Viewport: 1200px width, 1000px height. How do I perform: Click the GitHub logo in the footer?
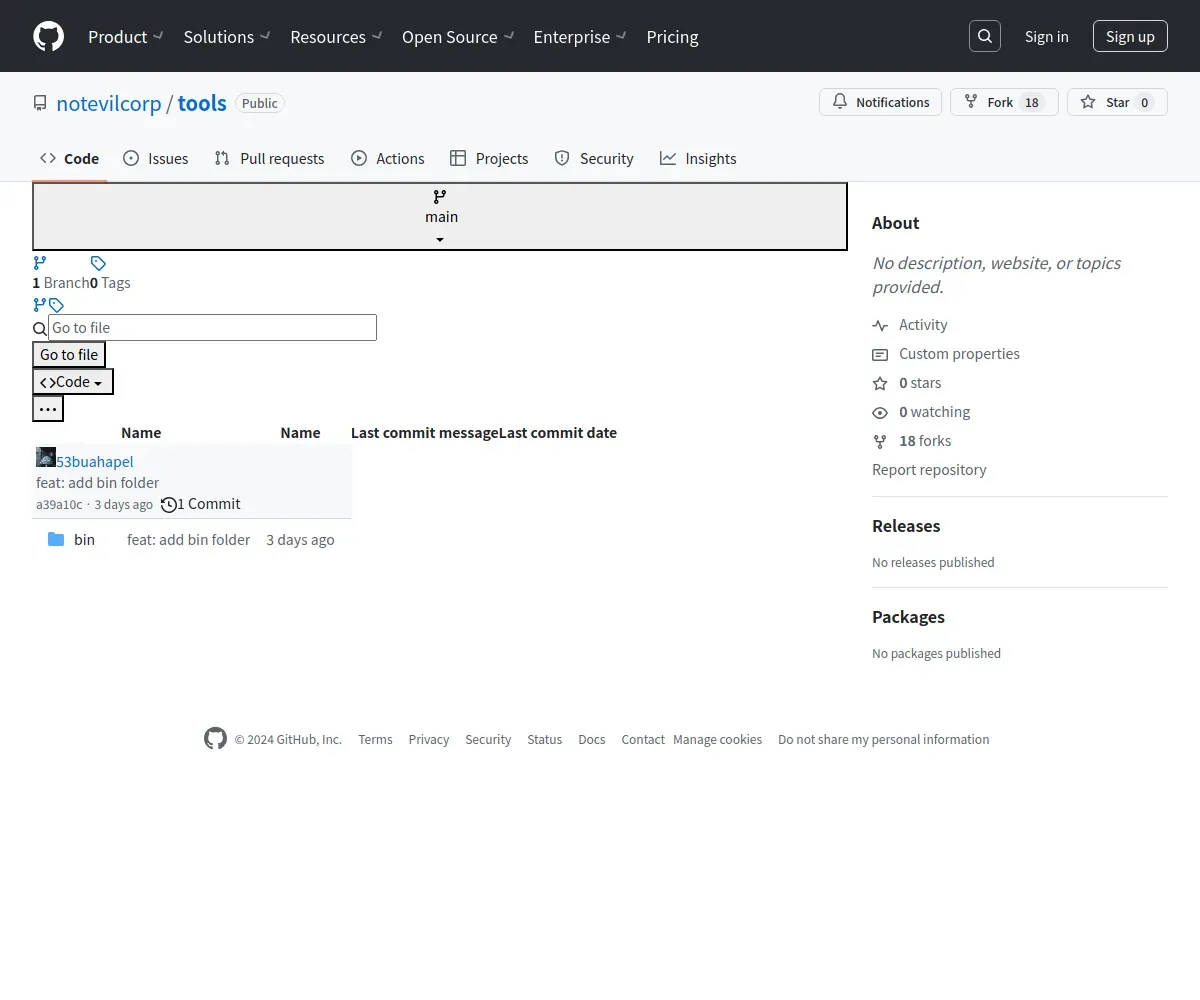point(215,739)
